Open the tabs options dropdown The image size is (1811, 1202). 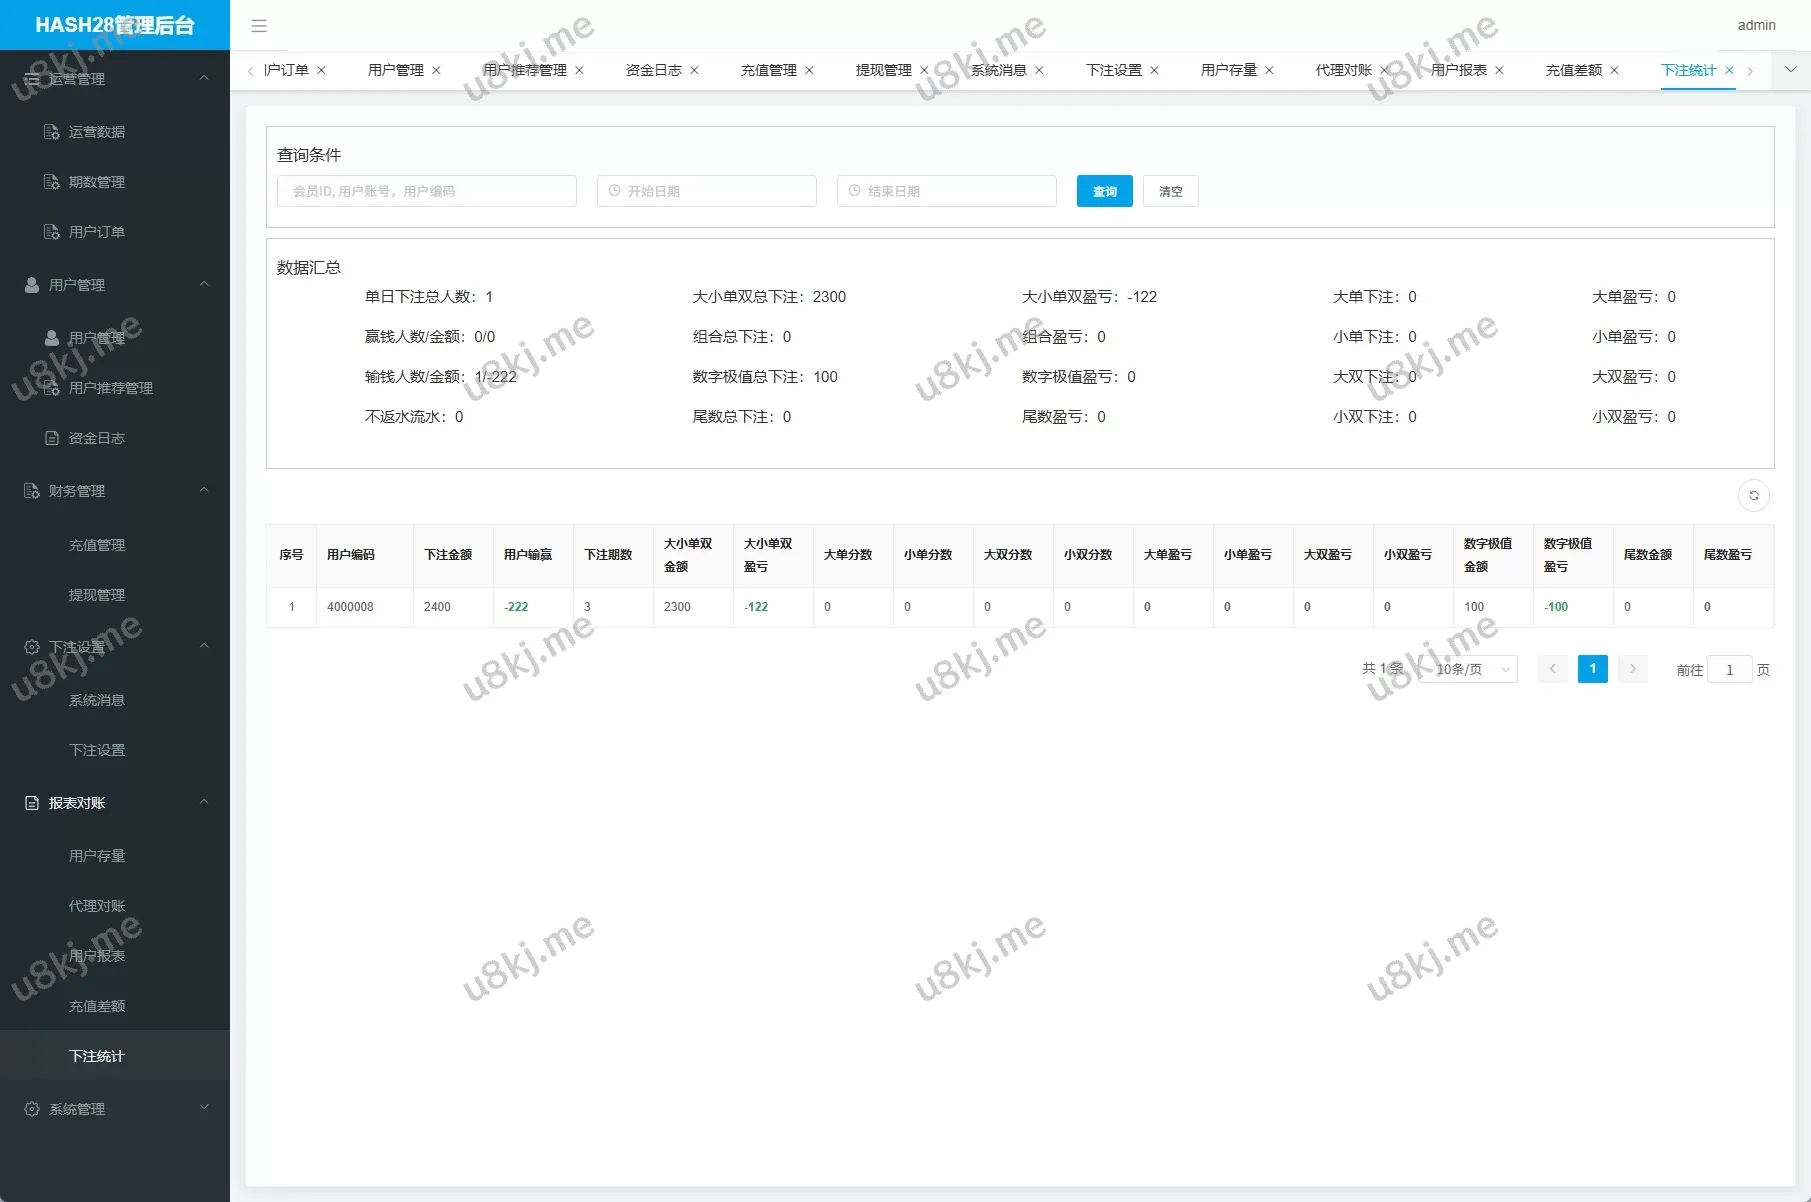pyautogui.click(x=1790, y=70)
